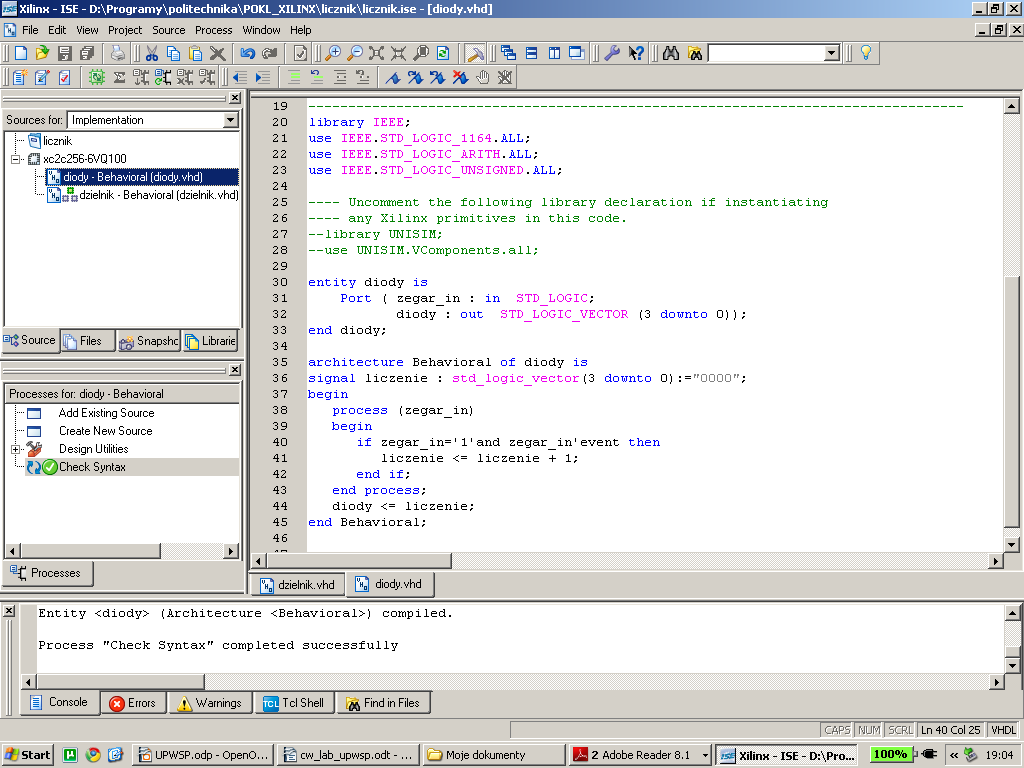Collapse the xc2c256-6VQ100 tree node
1024x768 pixels.
coord(16,159)
